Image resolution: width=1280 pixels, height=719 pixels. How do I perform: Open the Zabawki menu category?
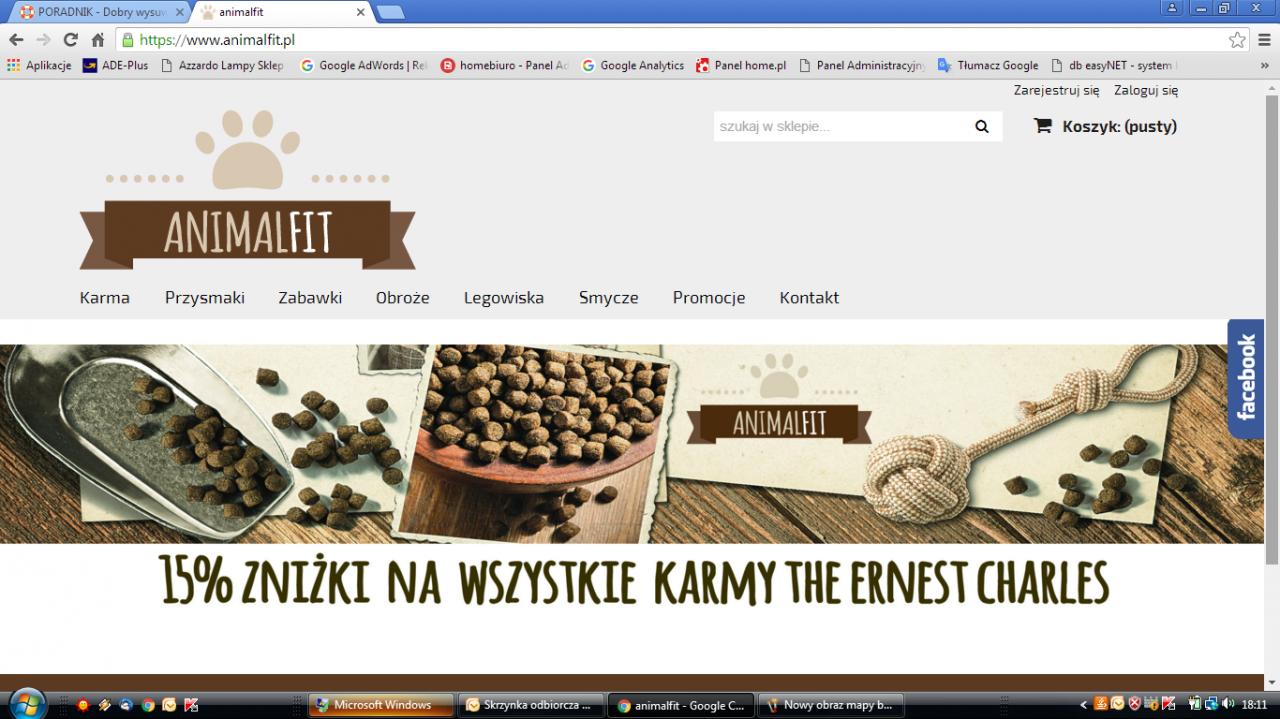(x=310, y=298)
